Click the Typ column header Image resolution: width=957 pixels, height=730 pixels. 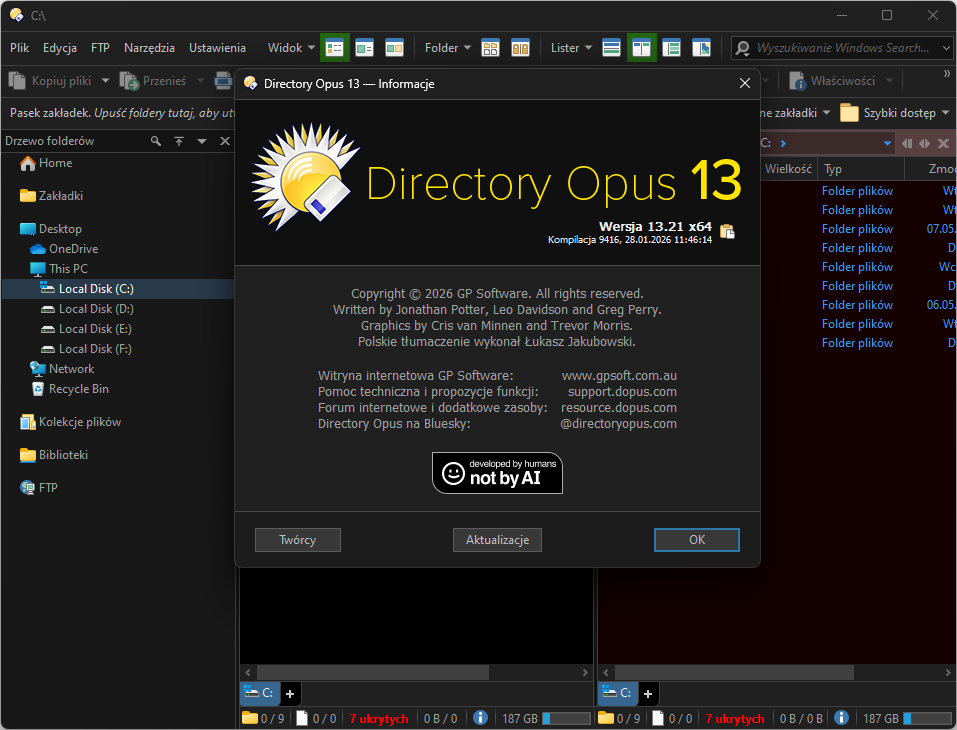(861, 169)
